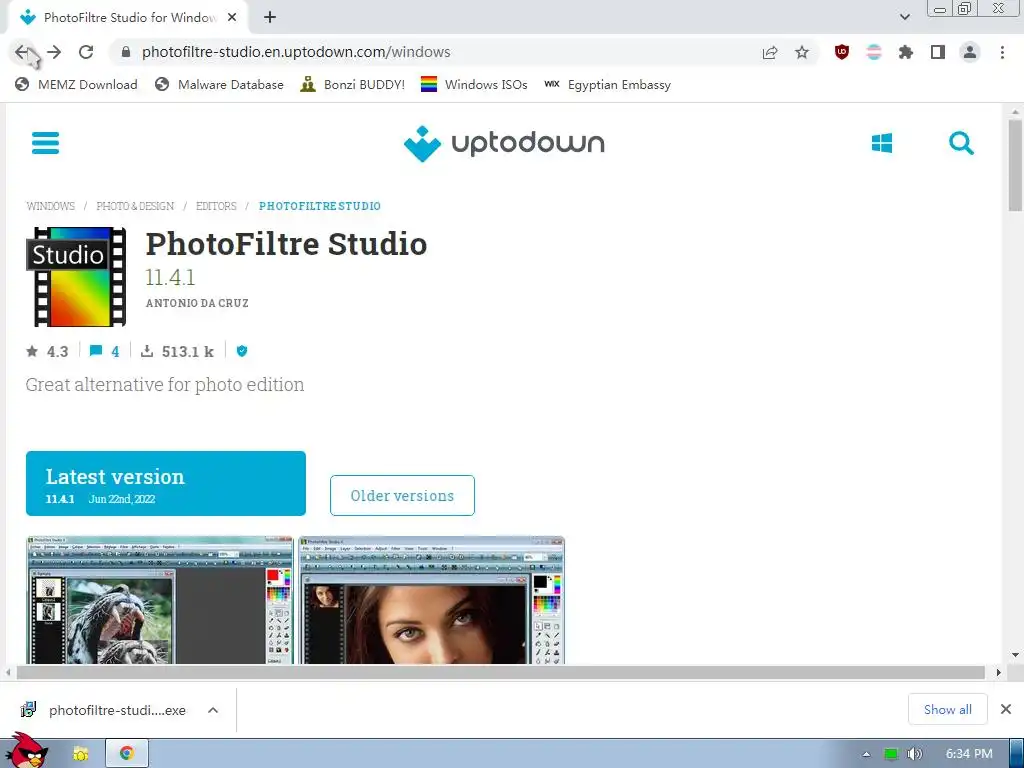Open the woman's face screenshot thumbnail
The image size is (1024, 768).
pyautogui.click(x=432, y=600)
